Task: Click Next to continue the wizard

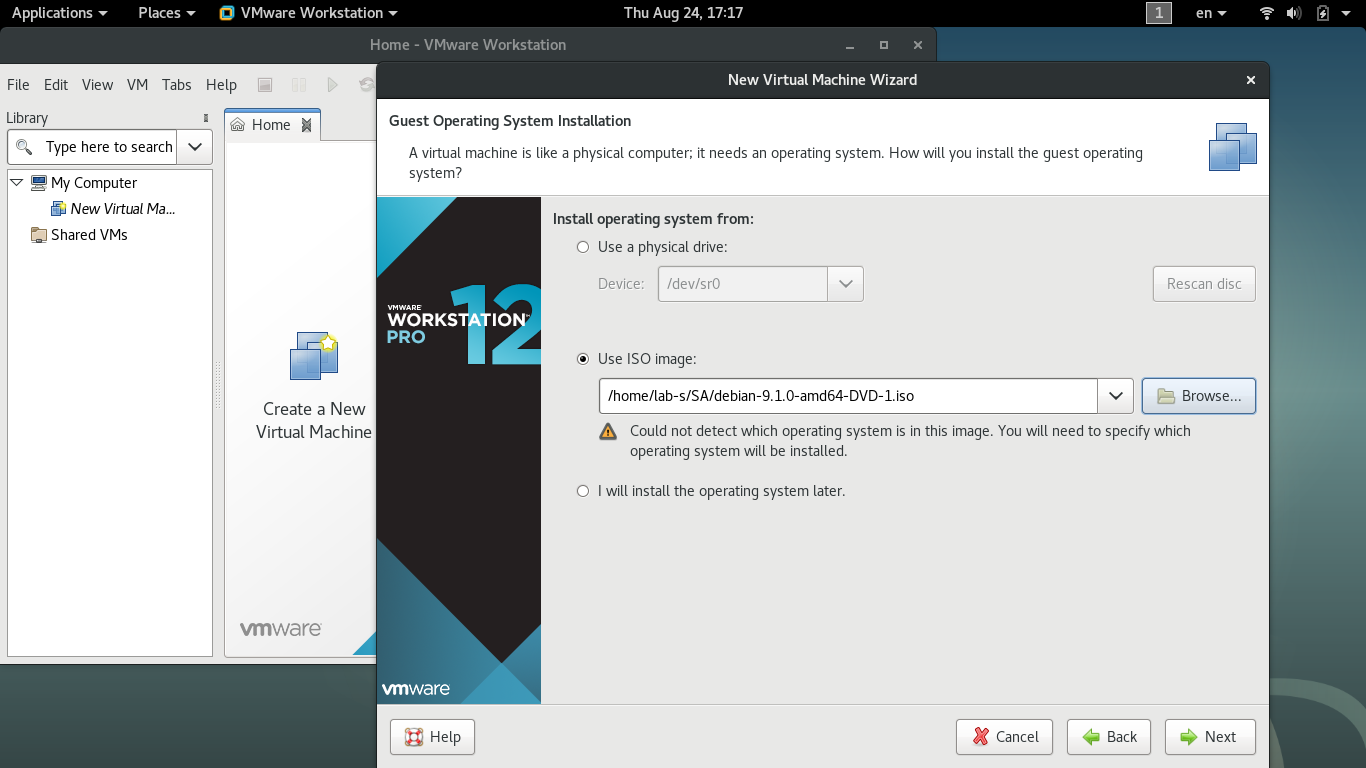Action: point(1209,737)
